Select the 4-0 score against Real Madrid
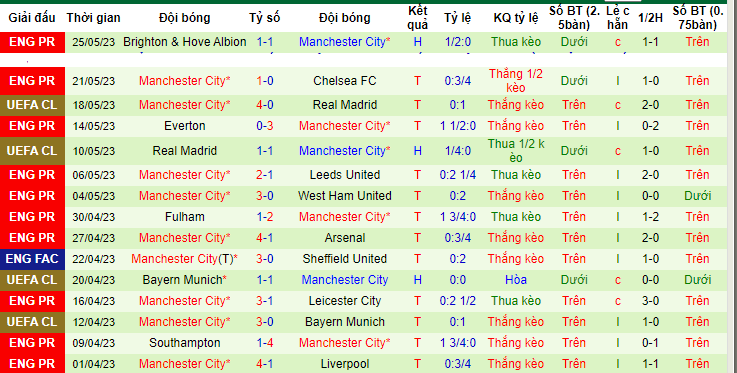The image size is (737, 373). click(x=265, y=104)
